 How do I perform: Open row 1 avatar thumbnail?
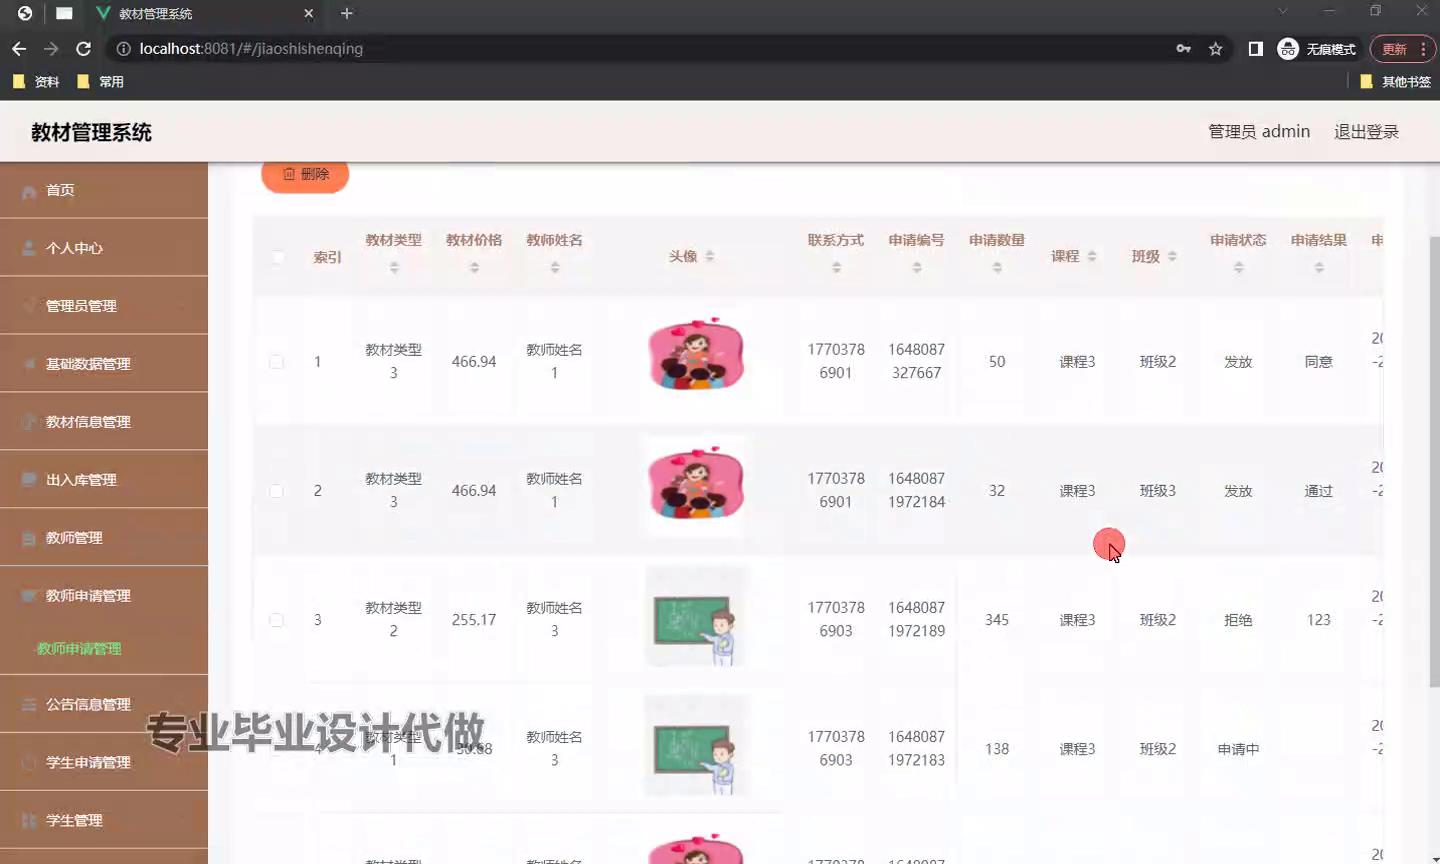[x=696, y=355]
